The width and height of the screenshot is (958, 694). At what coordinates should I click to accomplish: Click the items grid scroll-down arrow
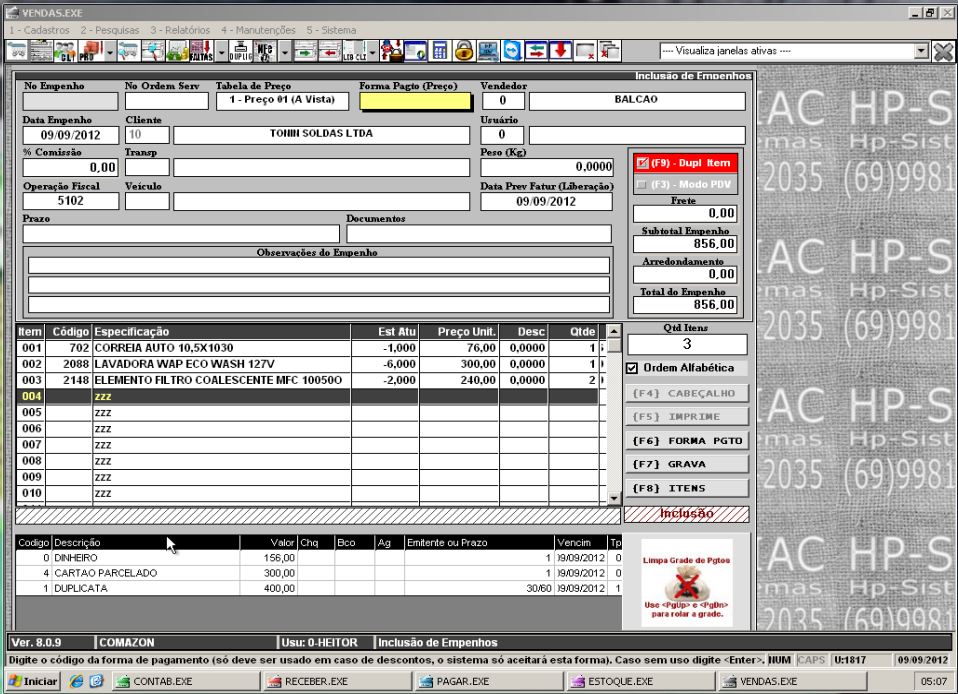(614, 499)
